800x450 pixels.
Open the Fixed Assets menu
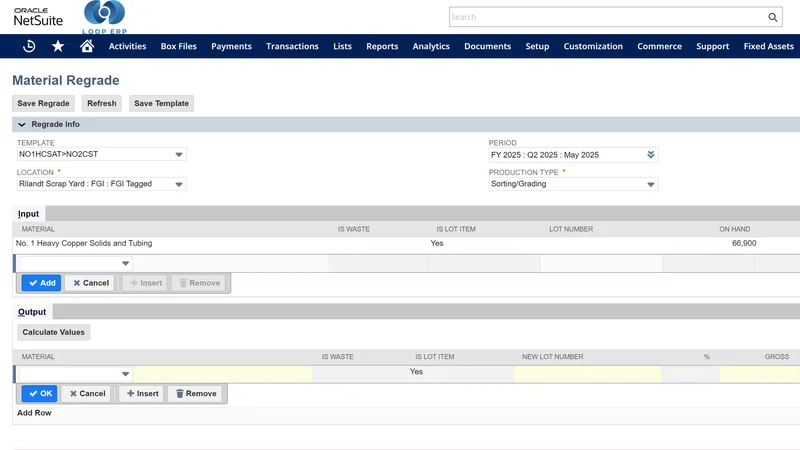(769, 46)
